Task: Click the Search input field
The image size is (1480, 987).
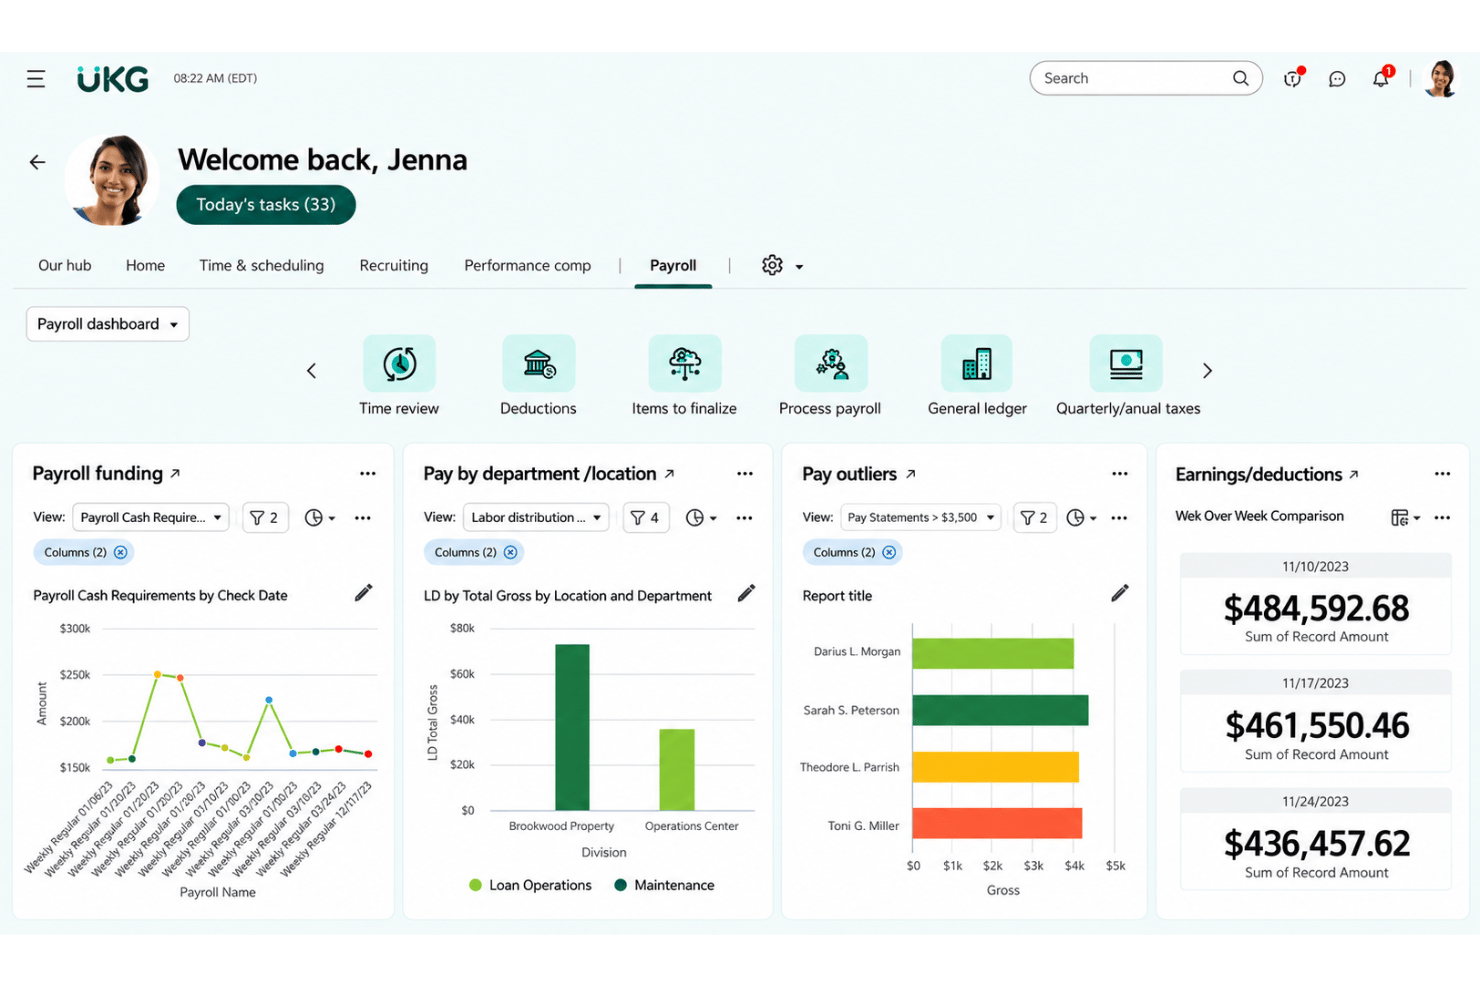Action: 1146,78
